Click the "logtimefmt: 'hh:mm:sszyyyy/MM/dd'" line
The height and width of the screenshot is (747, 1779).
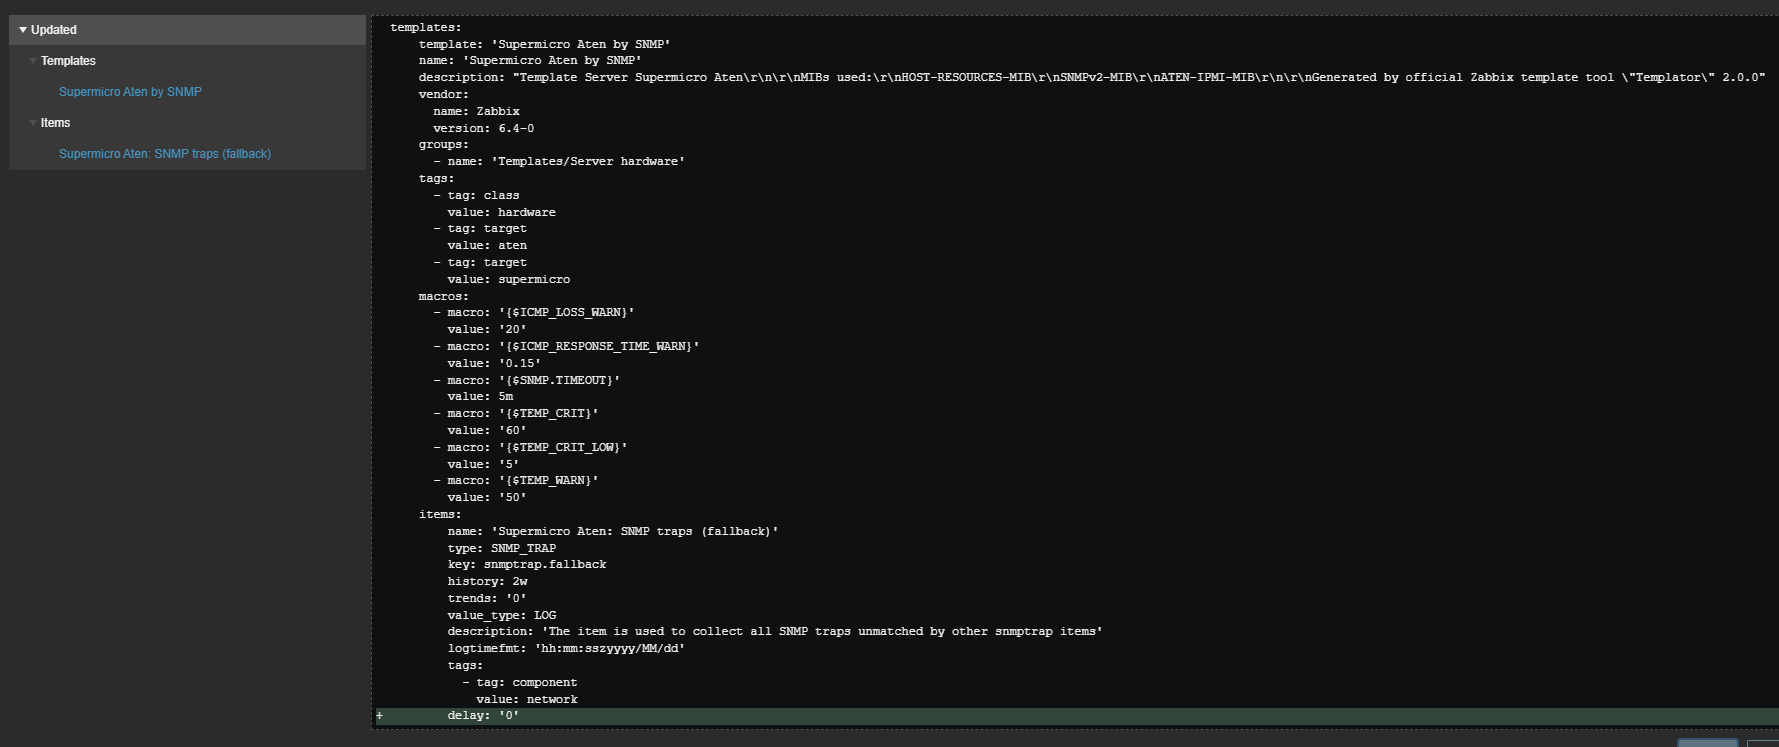click(x=567, y=649)
